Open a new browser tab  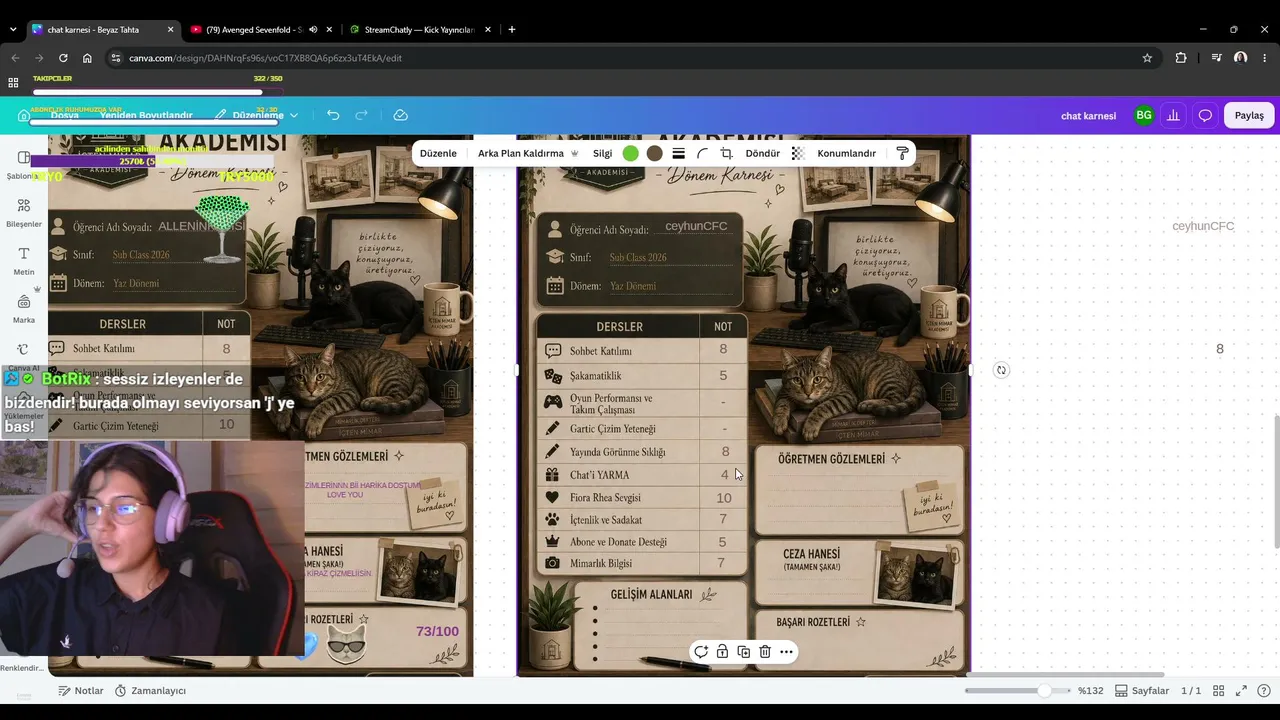click(x=512, y=30)
